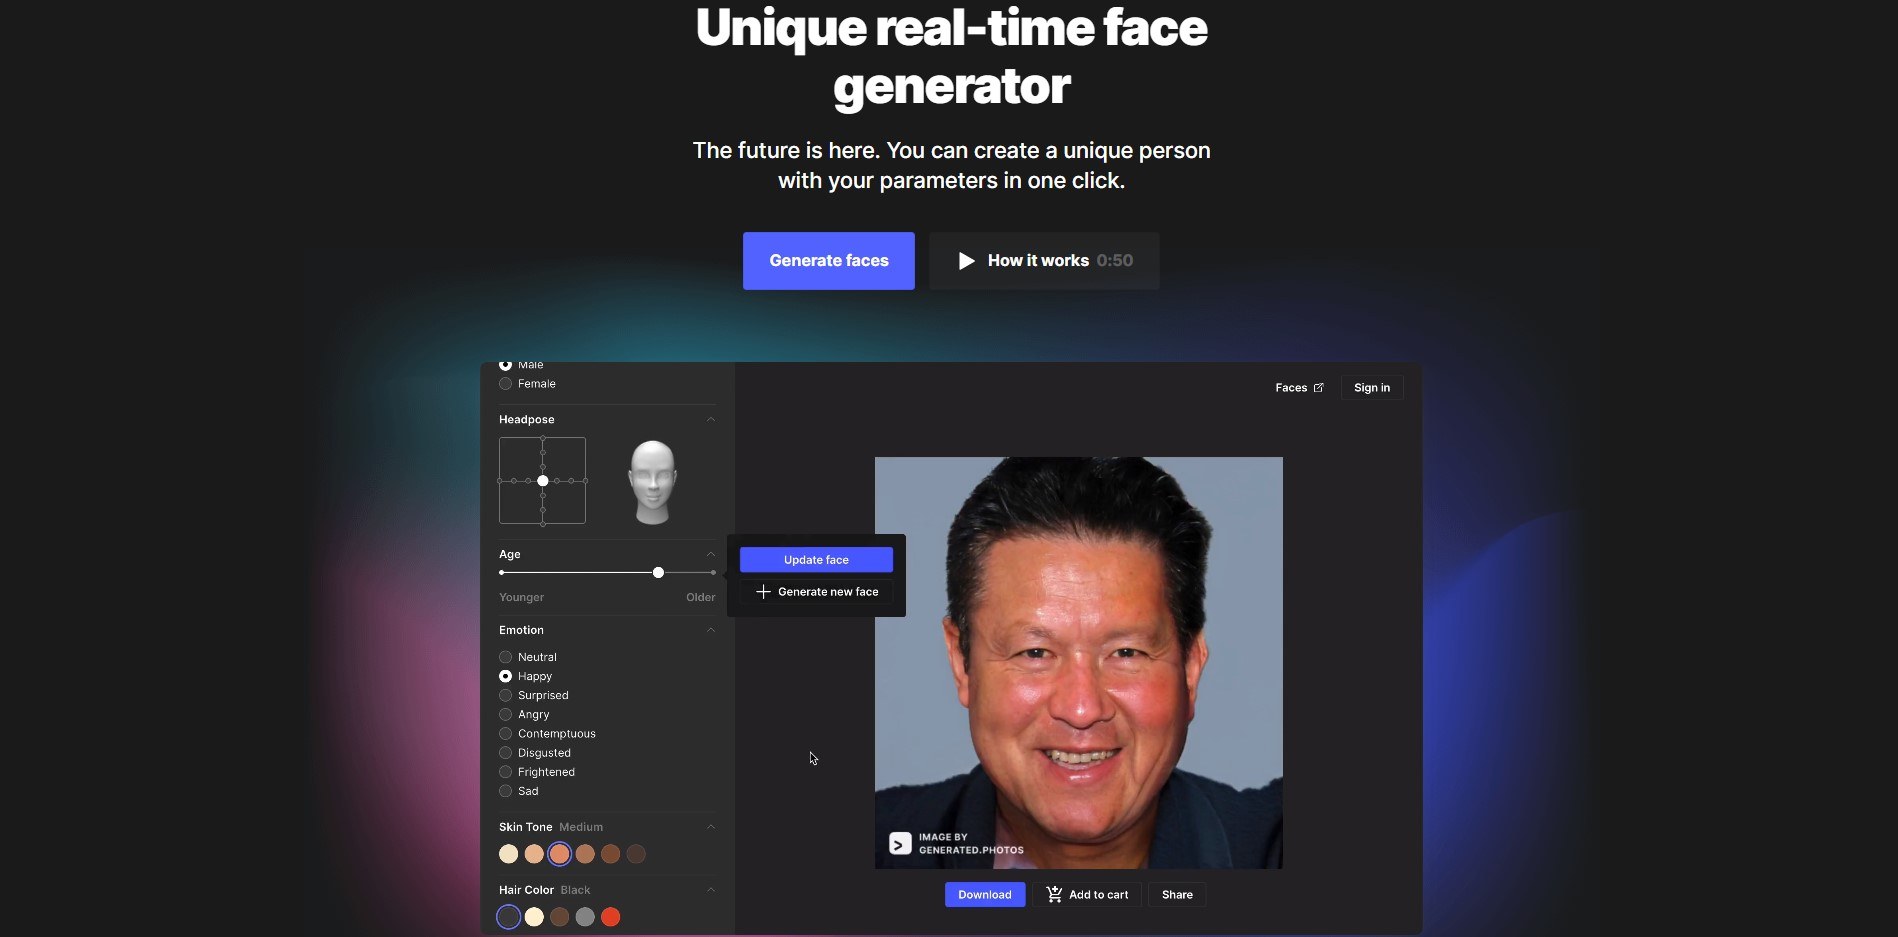This screenshot has height=937, width=1898.
Task: Add the face to cart
Action: [x=1087, y=895]
